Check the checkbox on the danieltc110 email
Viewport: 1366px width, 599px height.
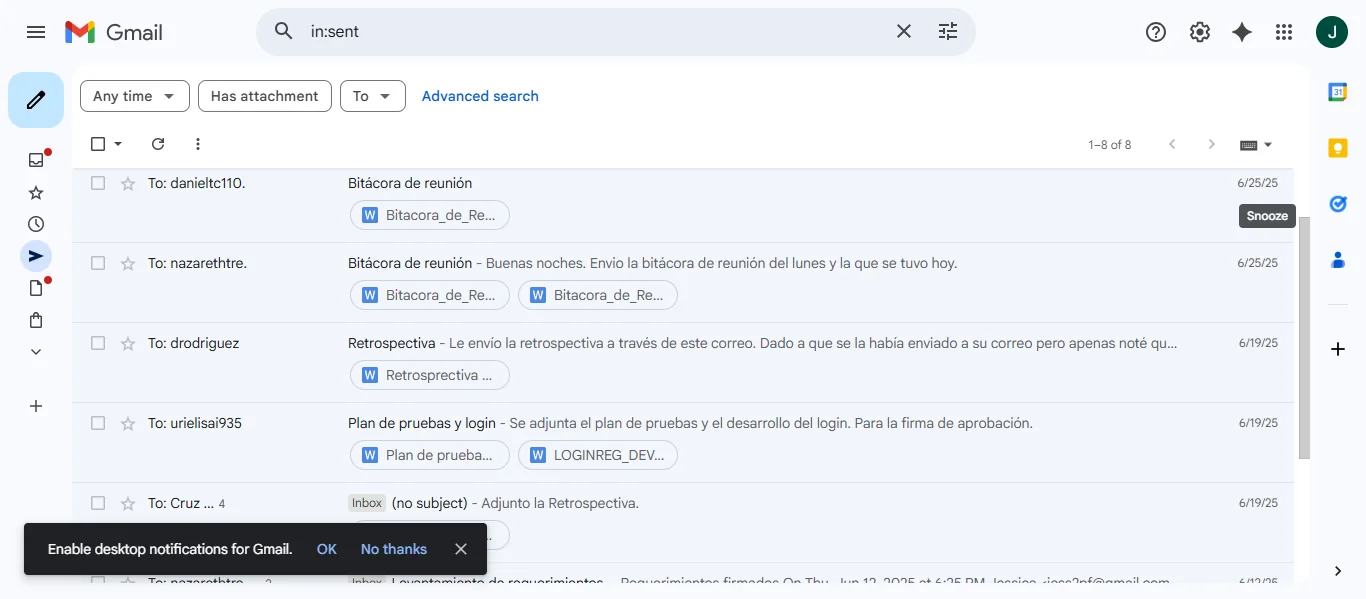[x=97, y=183]
